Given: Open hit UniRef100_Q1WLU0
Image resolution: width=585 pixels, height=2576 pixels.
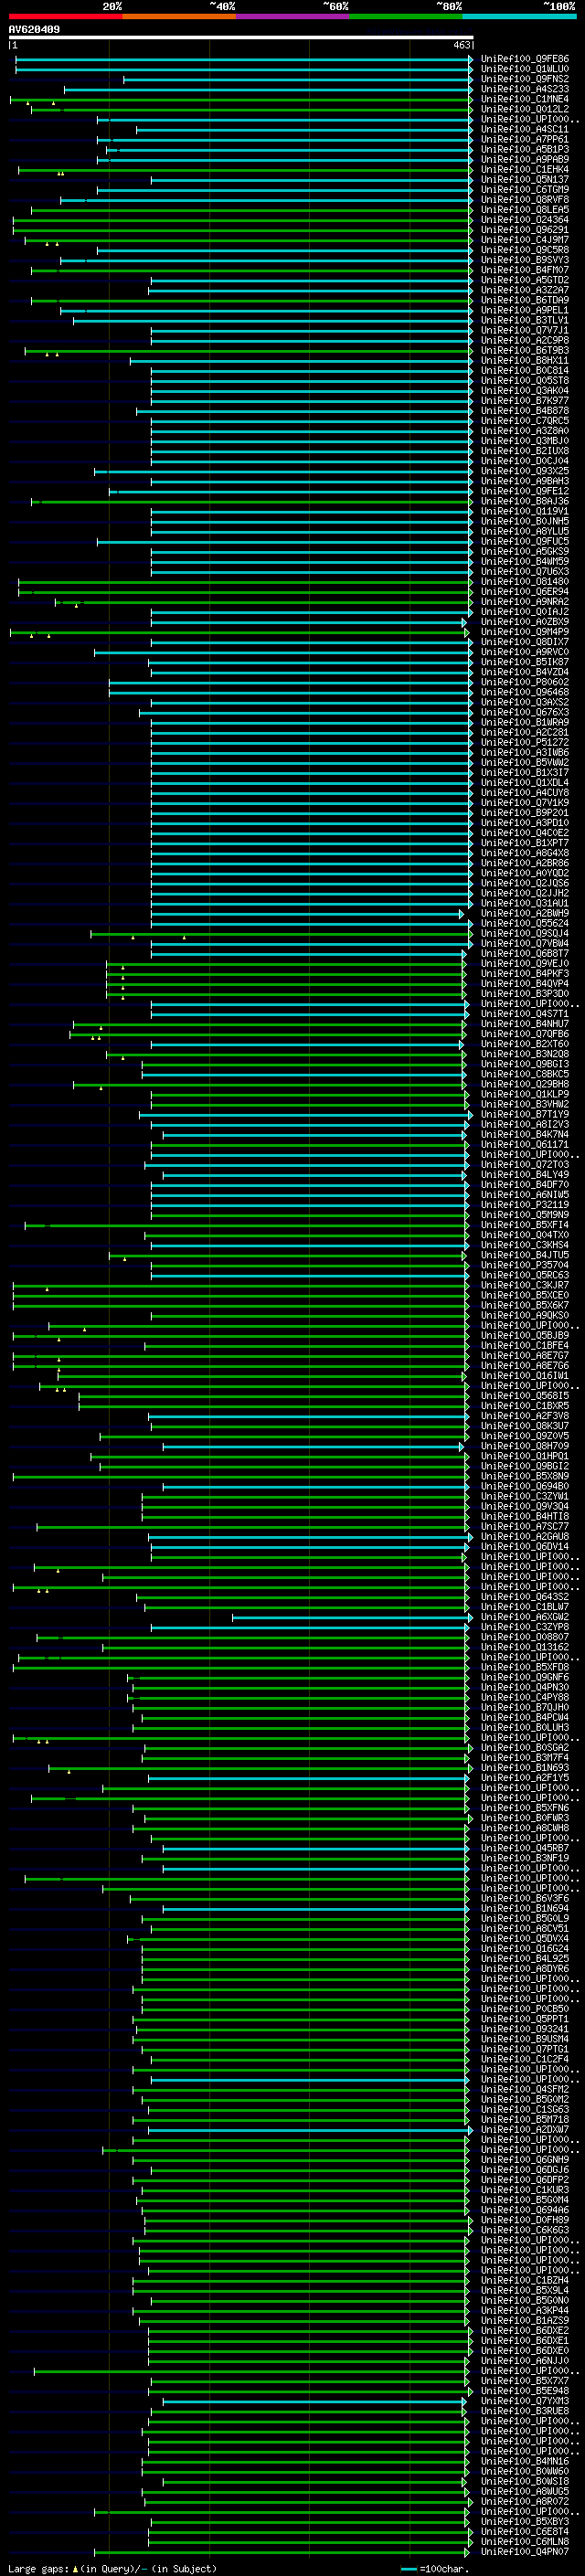Looking at the screenshot, I should point(524,69).
